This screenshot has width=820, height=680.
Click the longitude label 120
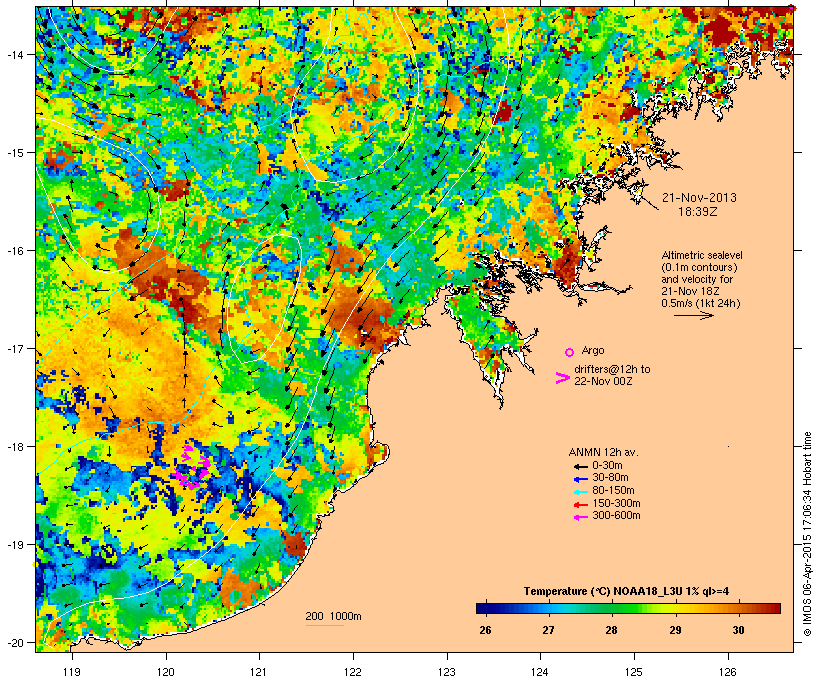[166, 672]
